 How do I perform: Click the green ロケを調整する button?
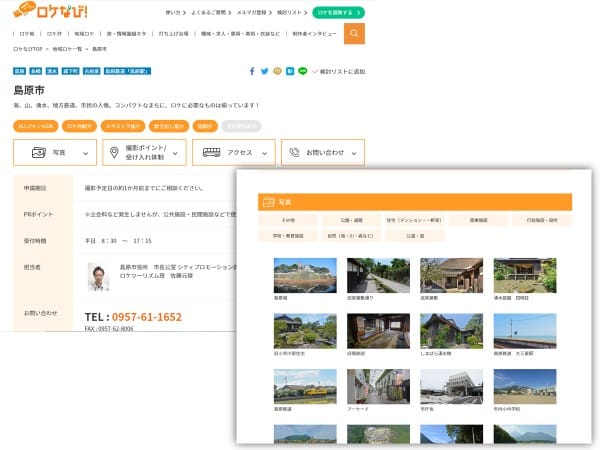[x=338, y=12]
